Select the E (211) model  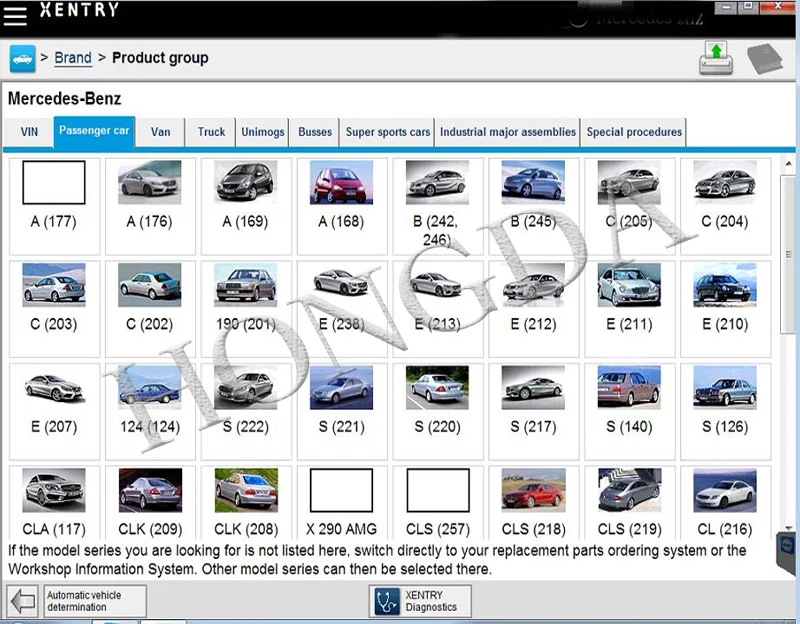coord(630,309)
